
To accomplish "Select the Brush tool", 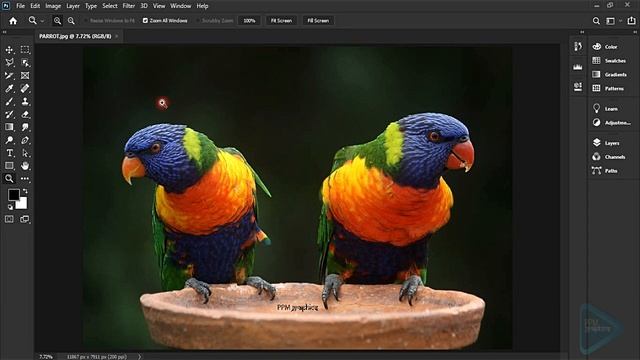I will pyautogui.click(x=9, y=101).
